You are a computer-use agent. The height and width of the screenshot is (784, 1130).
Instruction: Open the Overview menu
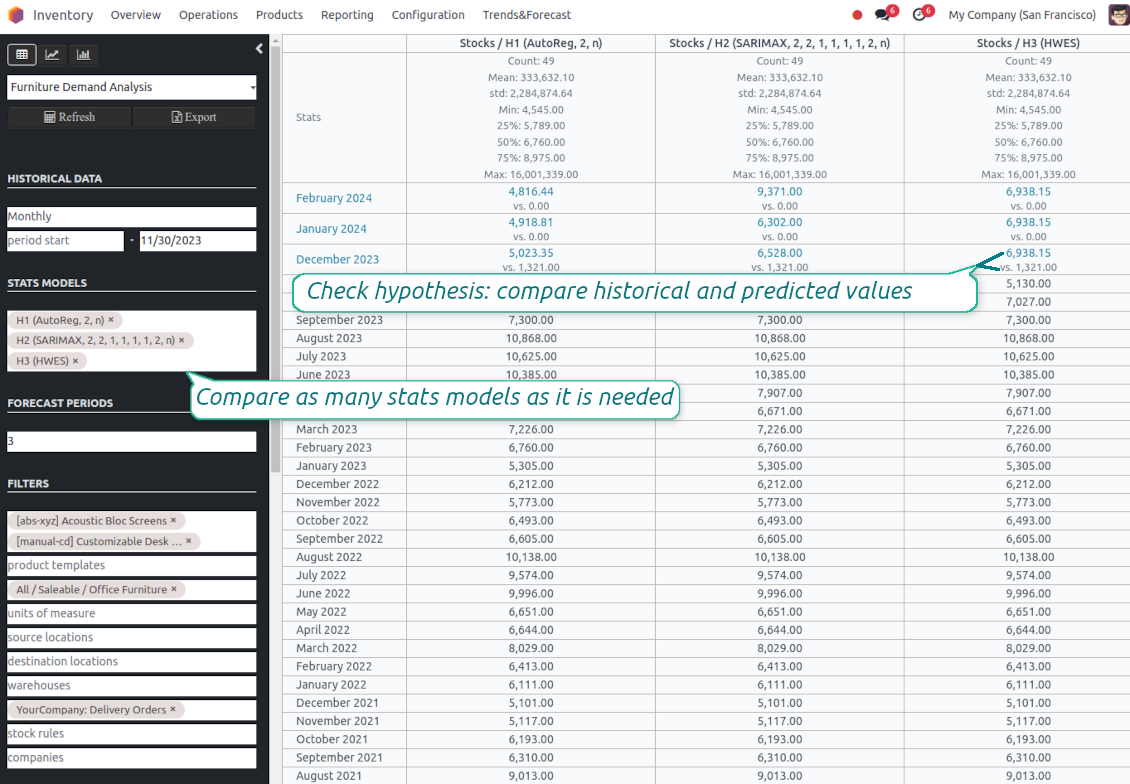pyautogui.click(x=135, y=15)
